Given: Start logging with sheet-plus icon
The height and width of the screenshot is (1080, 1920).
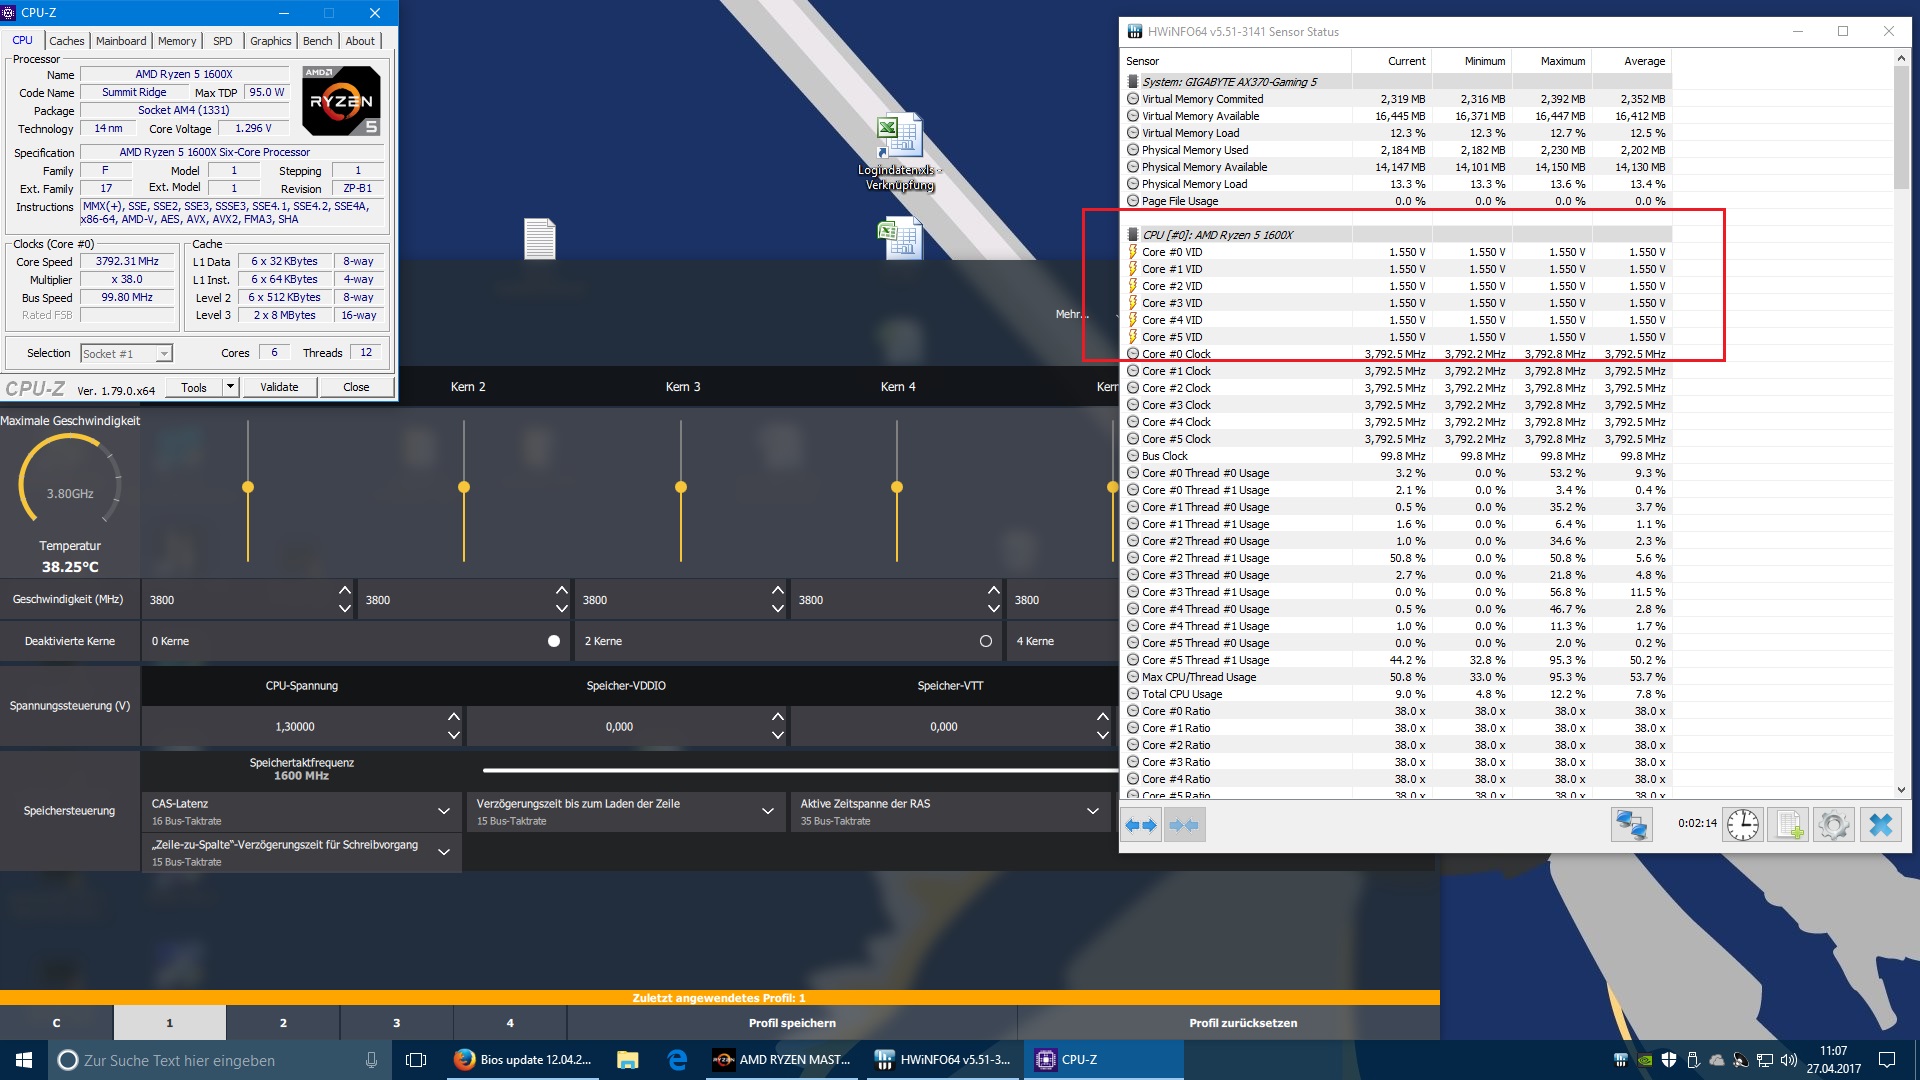Looking at the screenshot, I should coord(1788,825).
